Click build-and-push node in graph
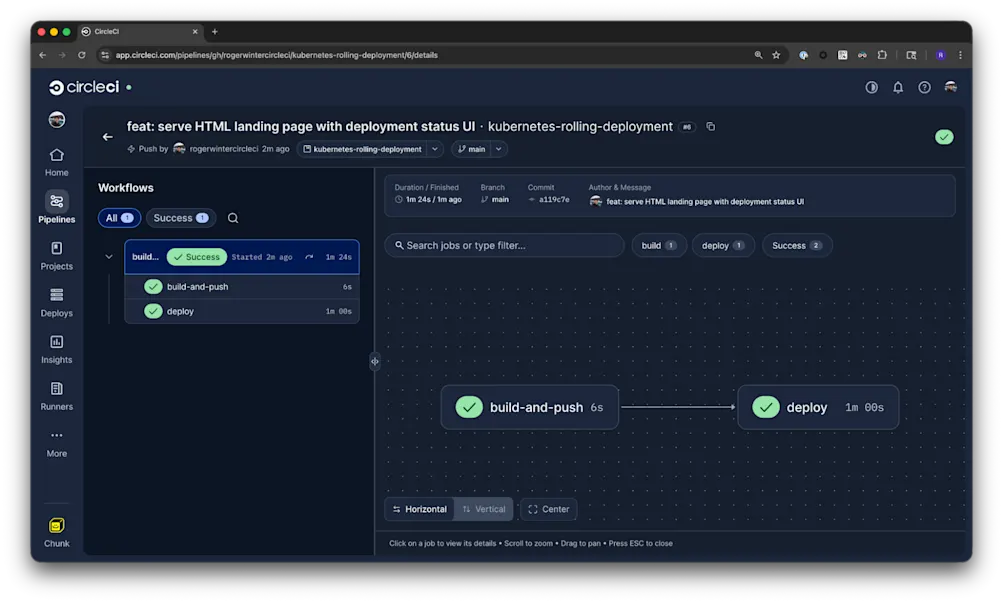This screenshot has width=1003, height=603. point(530,407)
